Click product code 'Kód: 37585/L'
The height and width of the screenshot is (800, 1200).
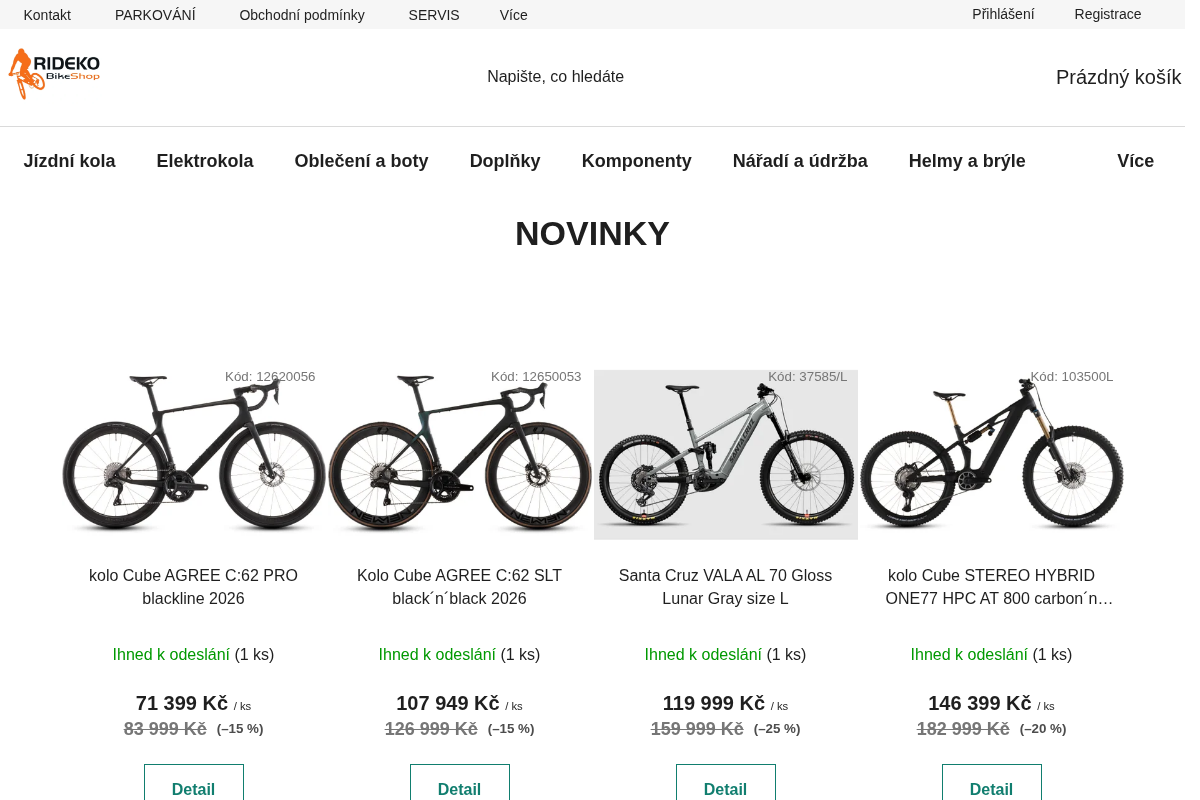pyautogui.click(x=807, y=377)
